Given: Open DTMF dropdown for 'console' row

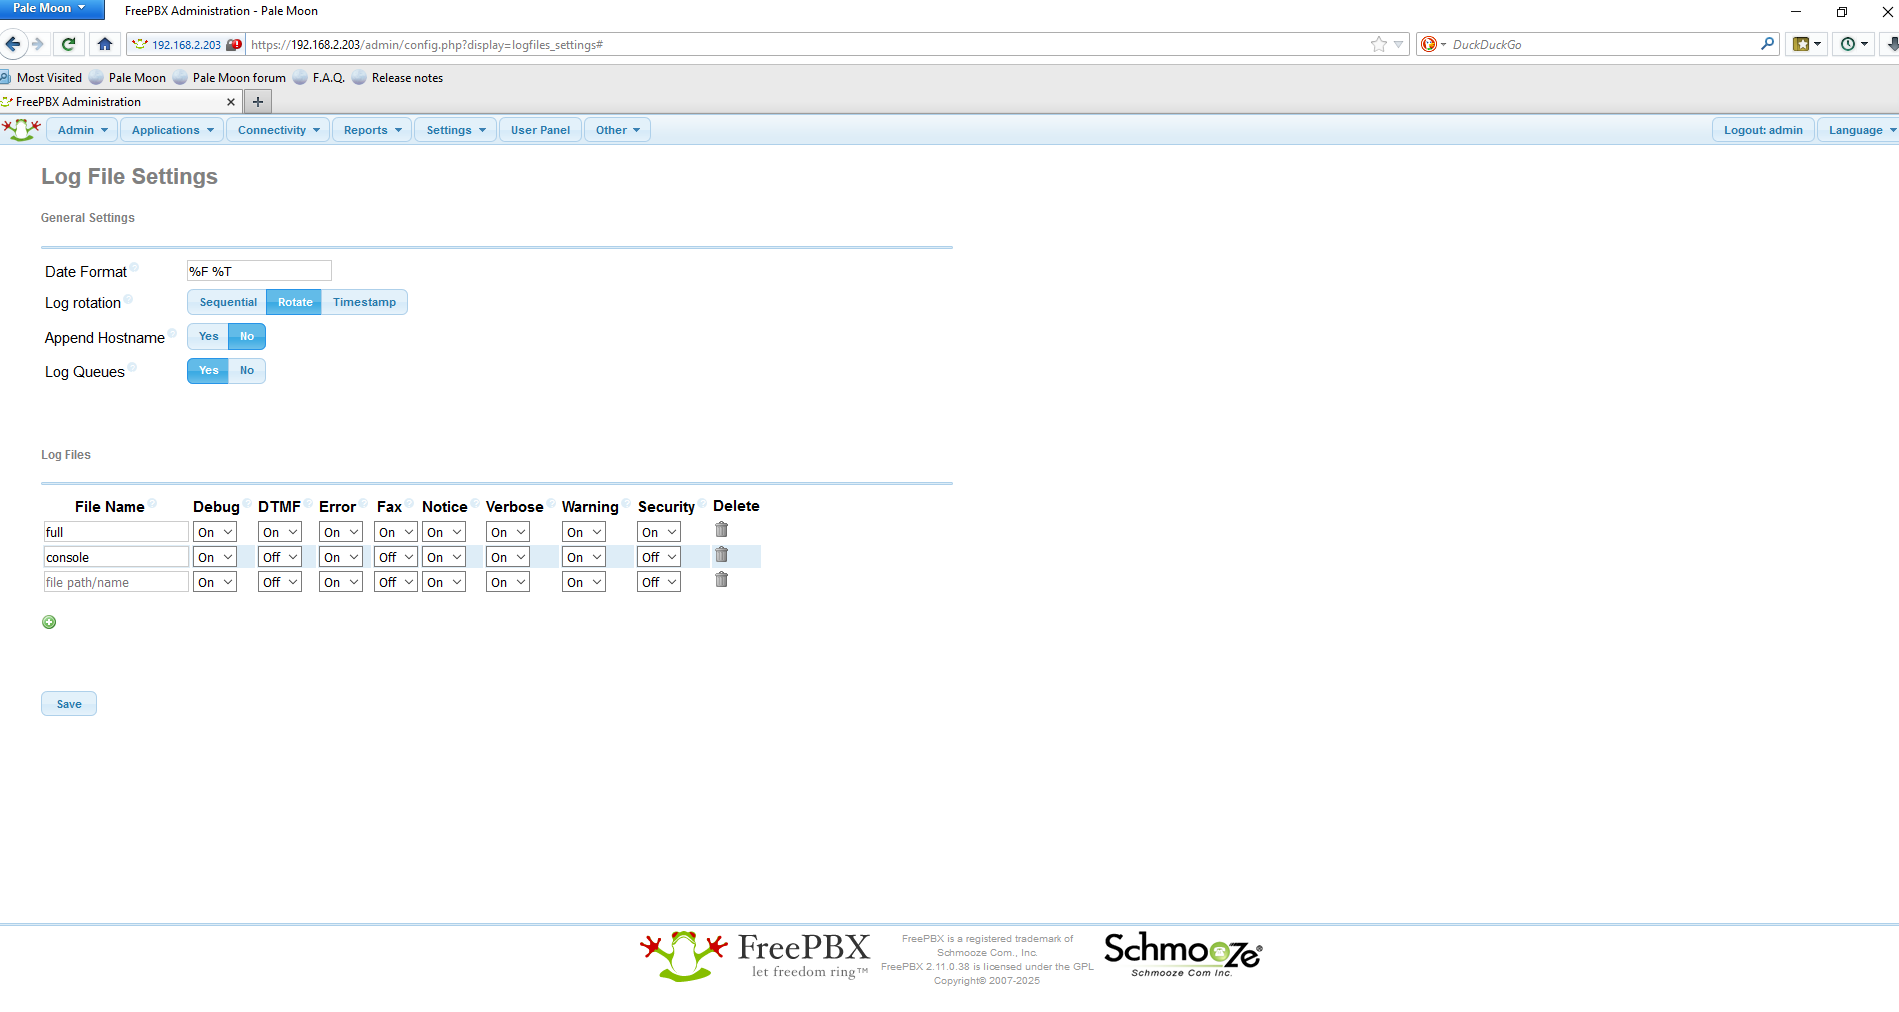Looking at the screenshot, I should click(x=280, y=557).
